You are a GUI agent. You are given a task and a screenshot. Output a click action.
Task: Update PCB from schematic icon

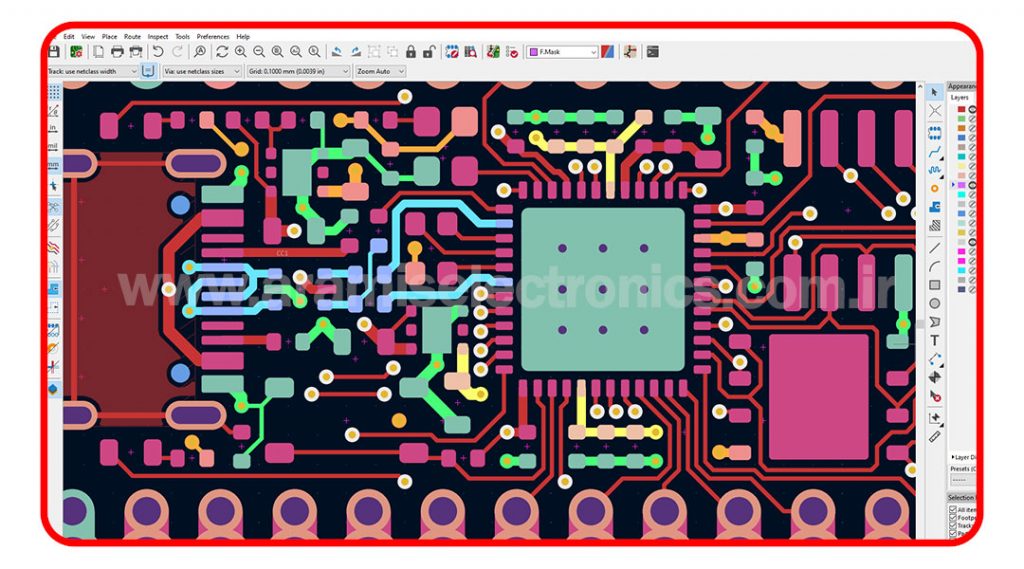click(494, 52)
